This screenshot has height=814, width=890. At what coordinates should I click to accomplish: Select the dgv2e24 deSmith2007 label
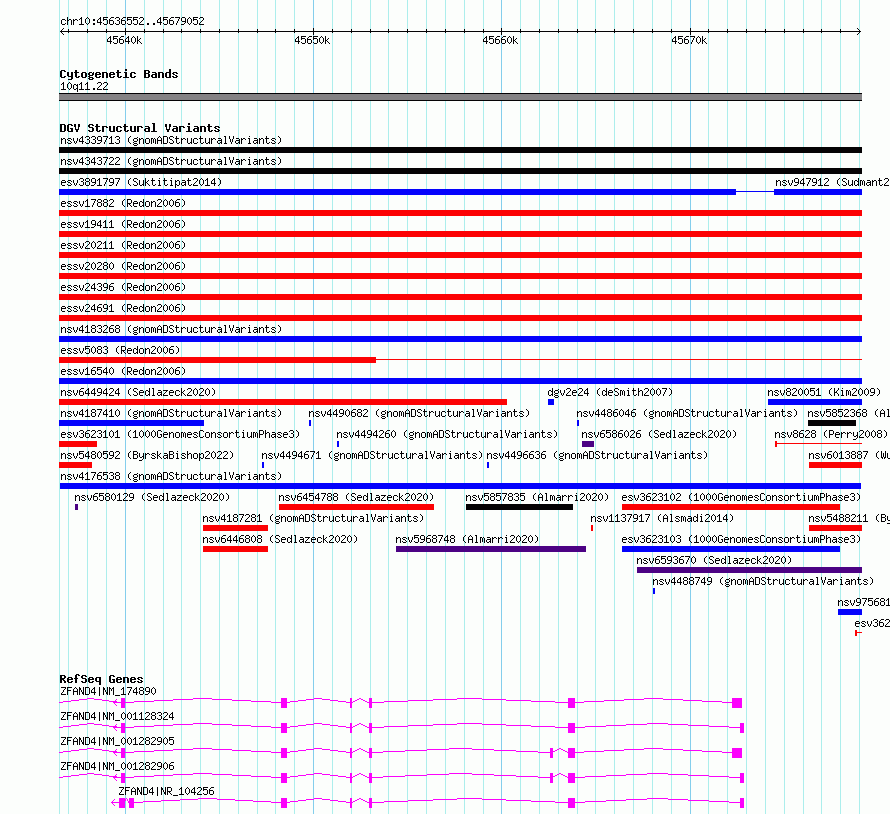(610, 392)
